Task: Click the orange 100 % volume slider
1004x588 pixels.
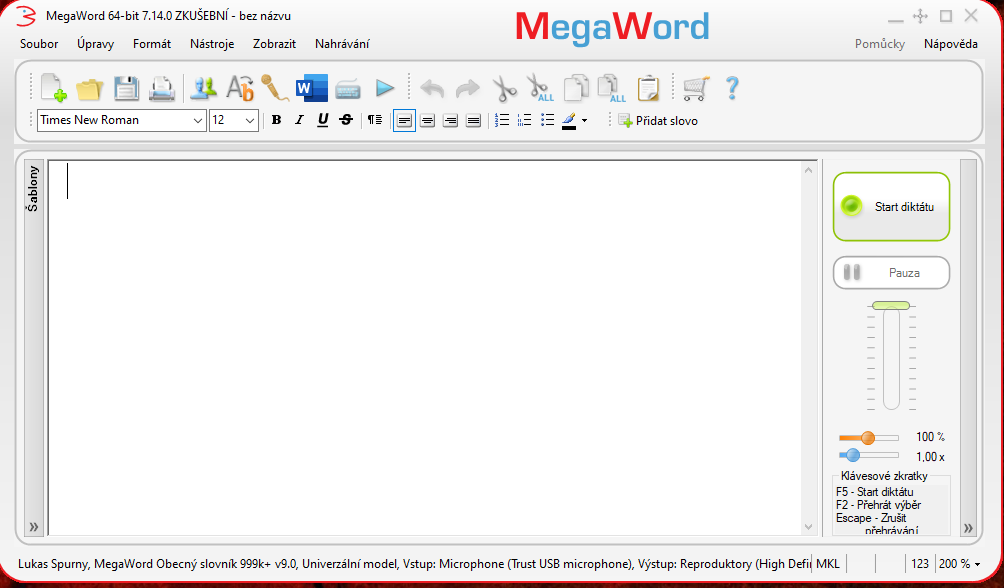Action: (x=868, y=438)
